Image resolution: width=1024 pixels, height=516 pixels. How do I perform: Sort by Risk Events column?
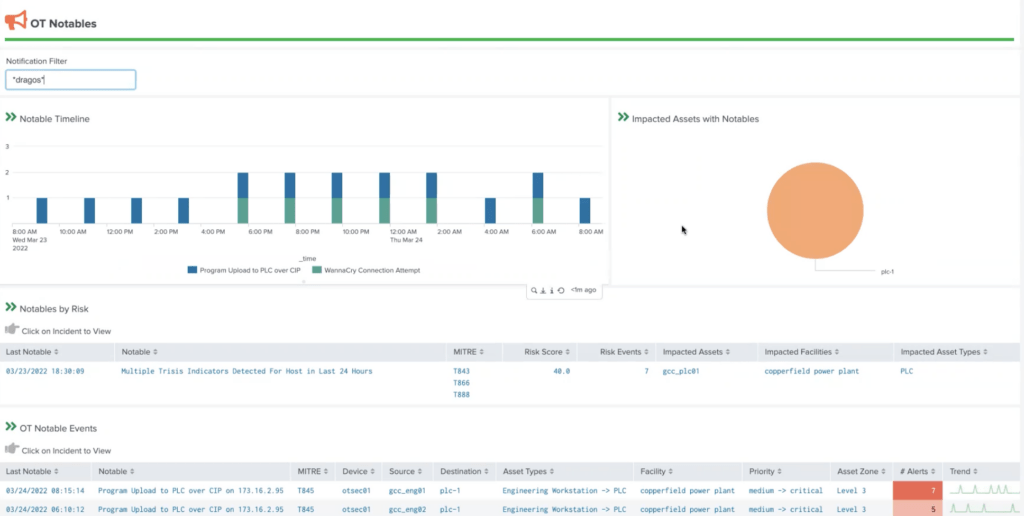pyautogui.click(x=623, y=352)
